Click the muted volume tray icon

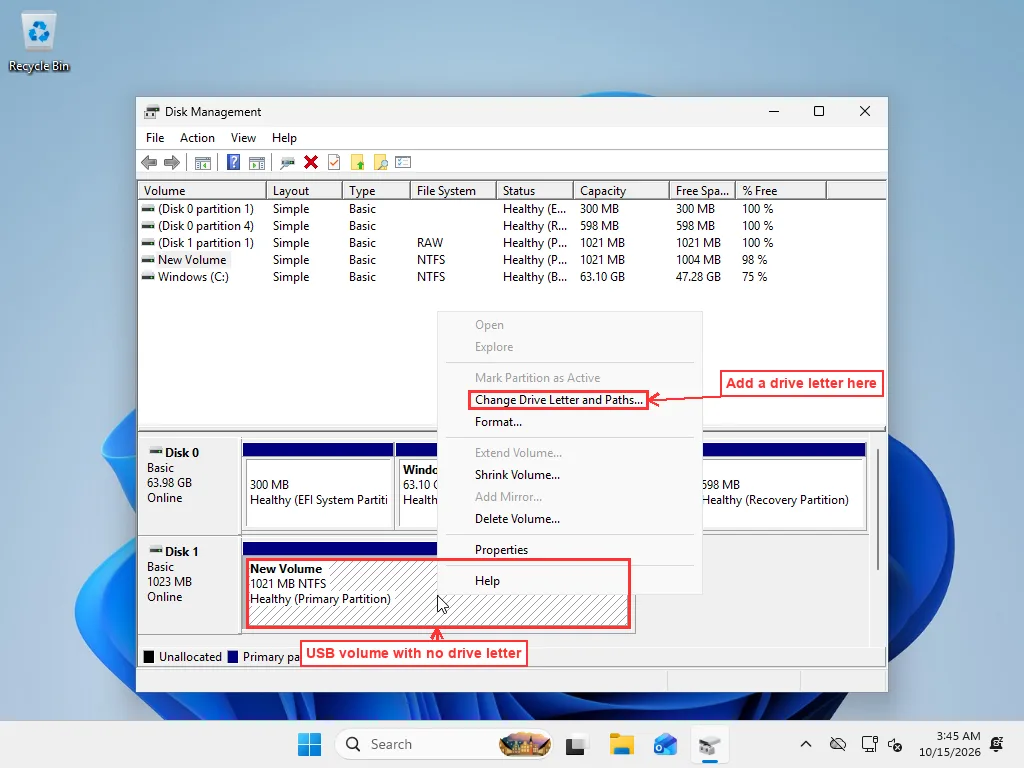point(895,744)
